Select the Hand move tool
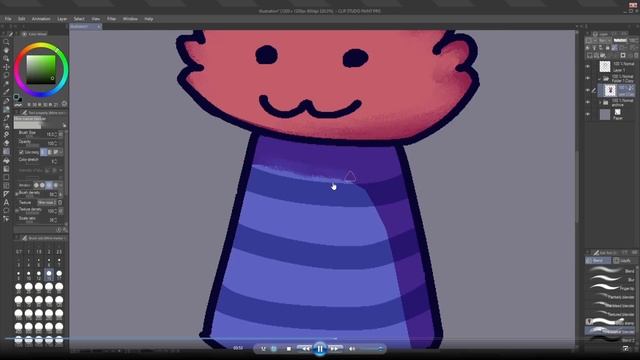 pyautogui.click(x=6, y=50)
